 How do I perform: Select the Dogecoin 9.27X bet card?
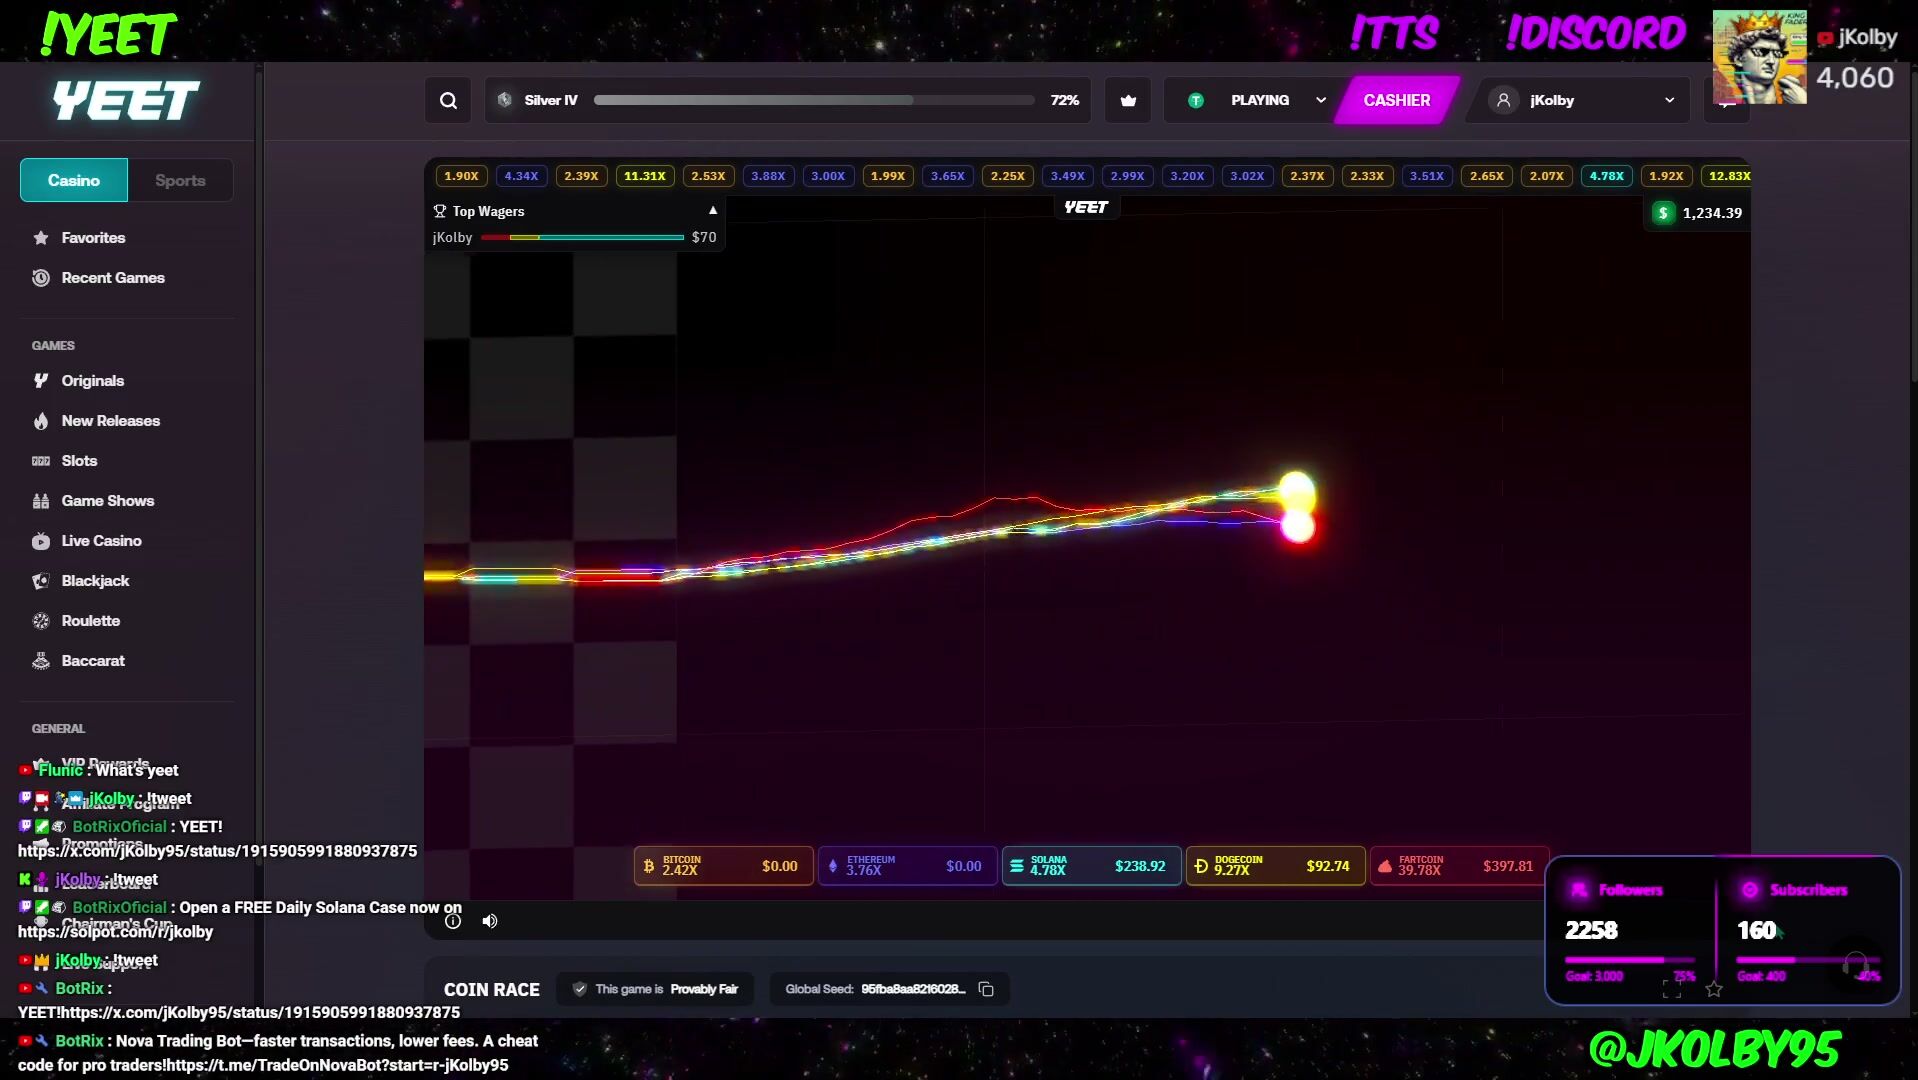coord(1275,866)
